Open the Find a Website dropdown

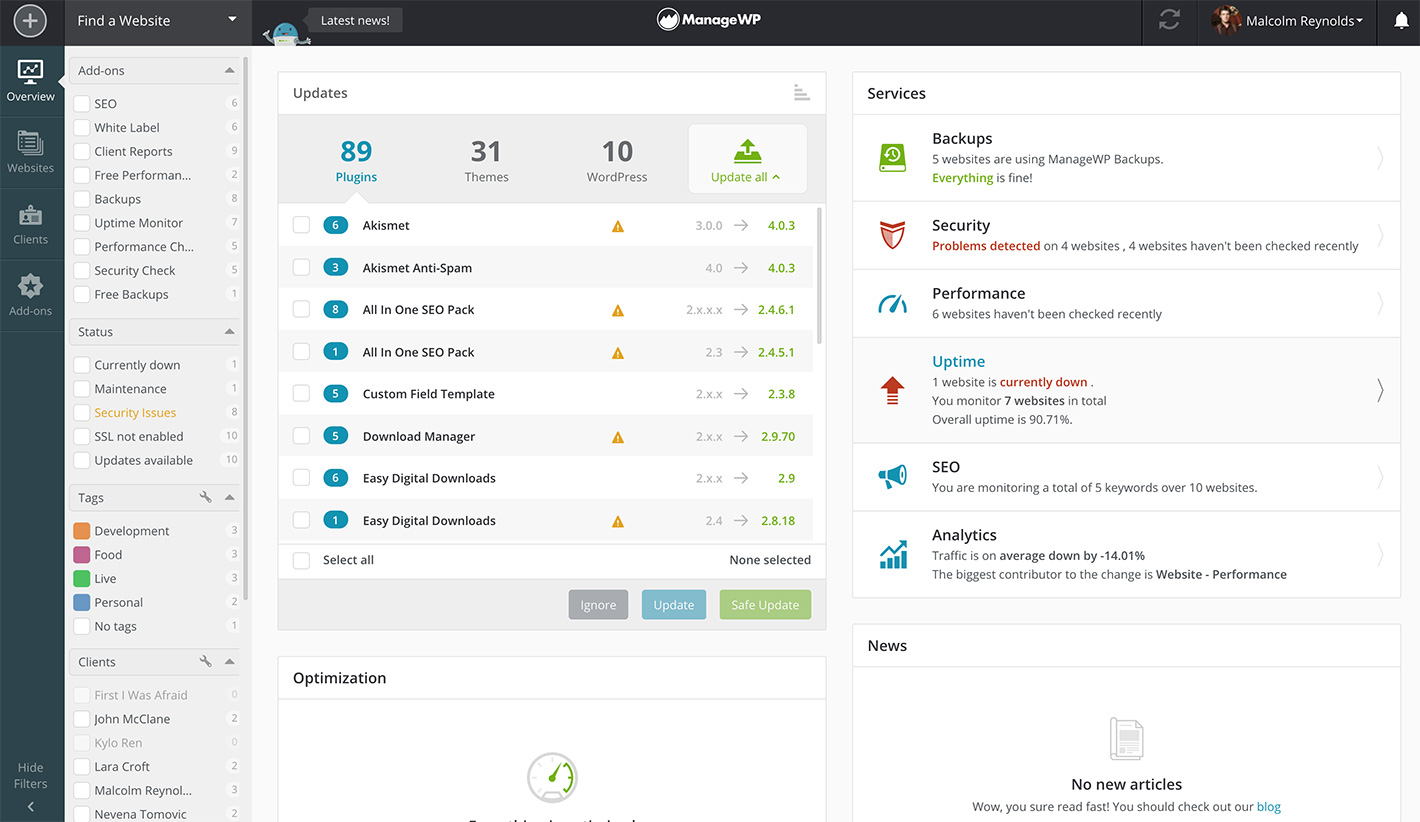[x=157, y=21]
